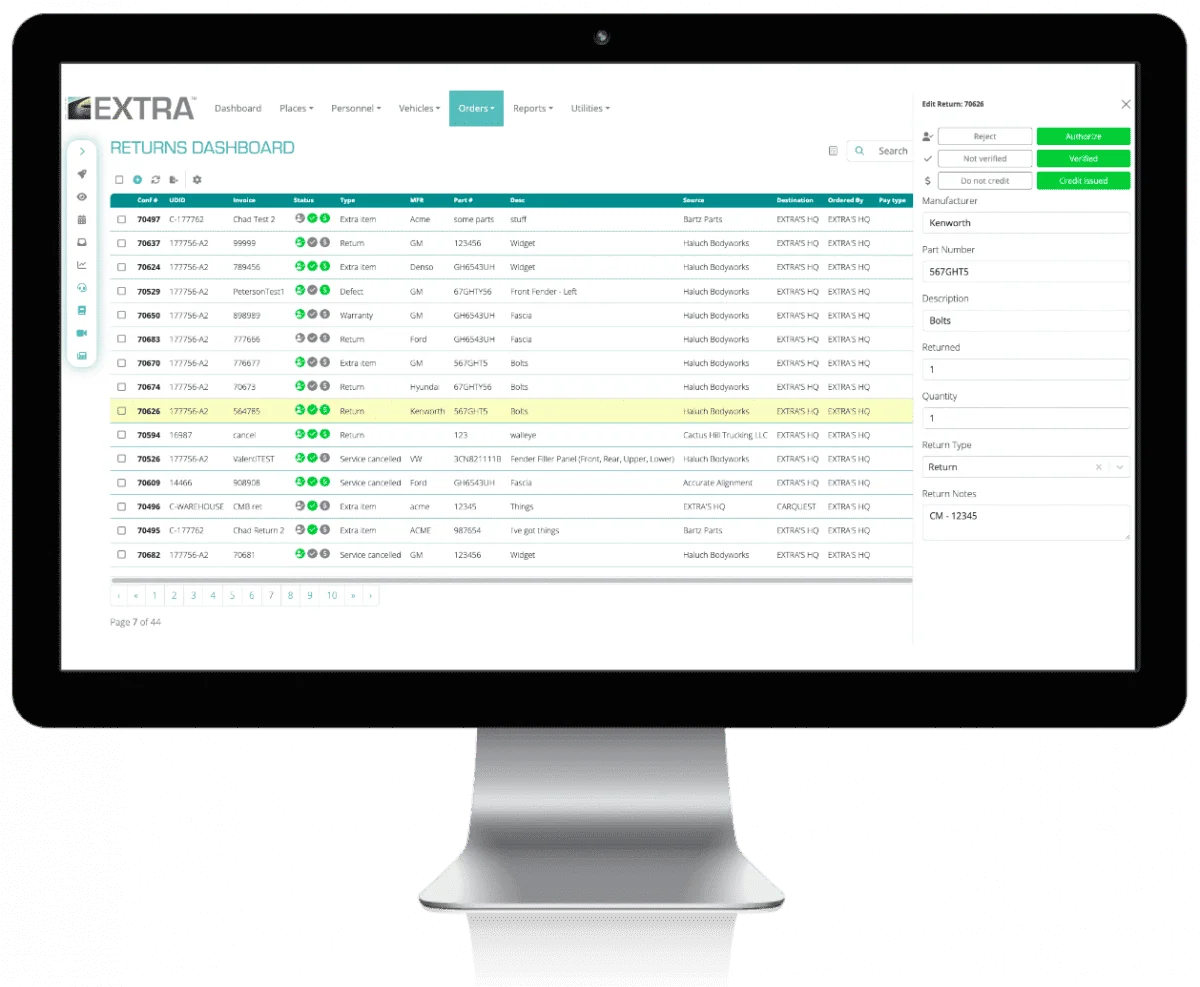
Task: Open the Orders dropdown menu
Action: [476, 108]
